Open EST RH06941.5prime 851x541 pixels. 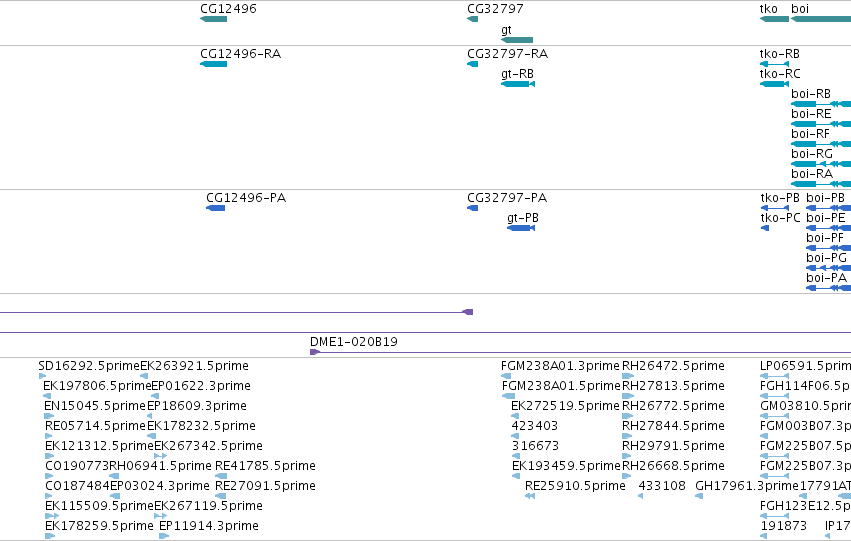pyautogui.click(x=160, y=467)
